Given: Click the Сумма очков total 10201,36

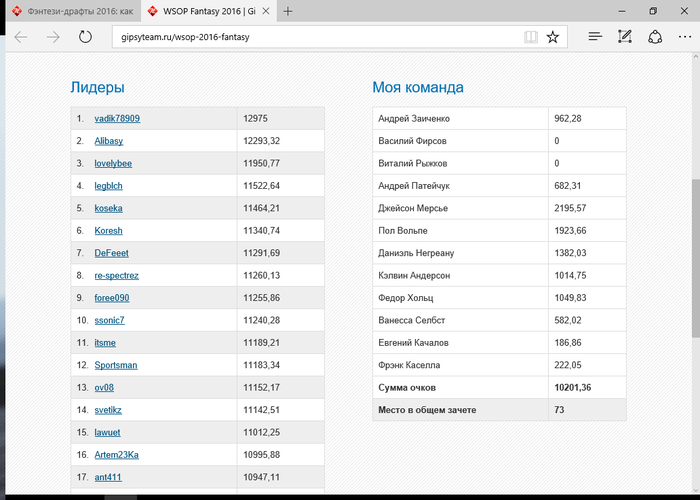Looking at the screenshot, I should [x=572, y=388].
